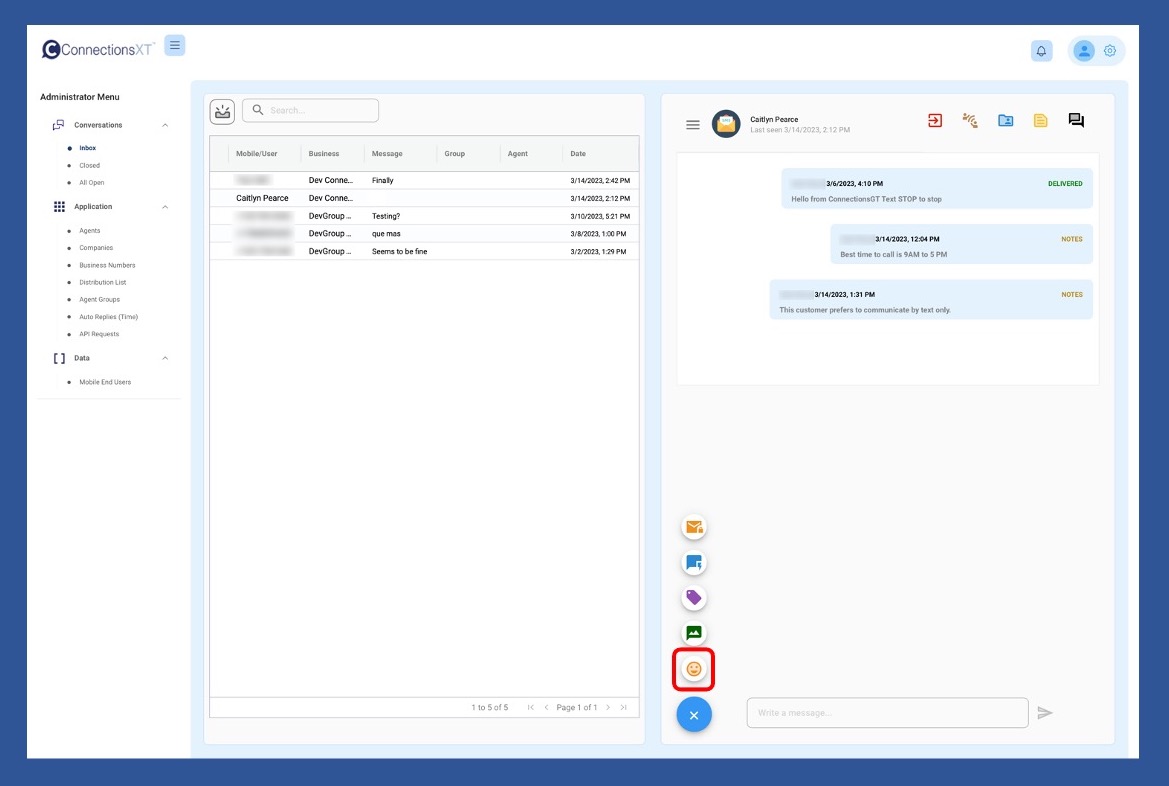Image resolution: width=1169 pixels, height=786 pixels.
Task: Click the send message arrow
Action: [1045, 713]
